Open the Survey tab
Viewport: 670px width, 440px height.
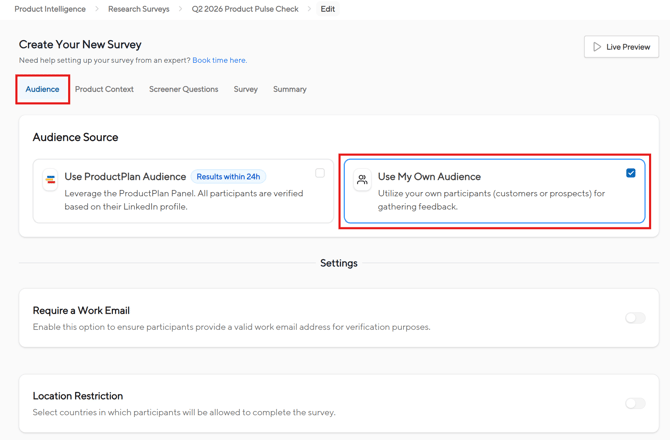(x=245, y=89)
